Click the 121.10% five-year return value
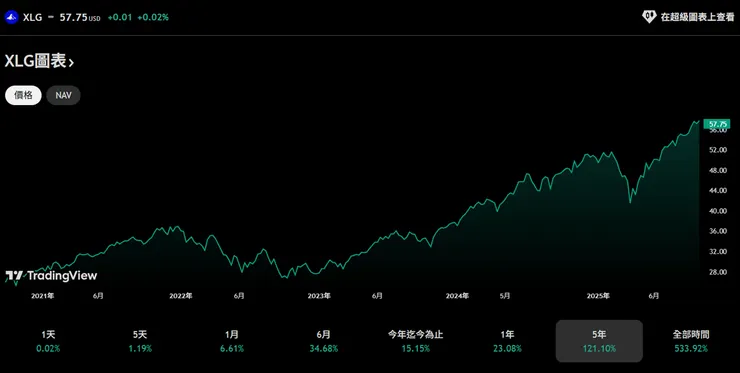 point(599,349)
